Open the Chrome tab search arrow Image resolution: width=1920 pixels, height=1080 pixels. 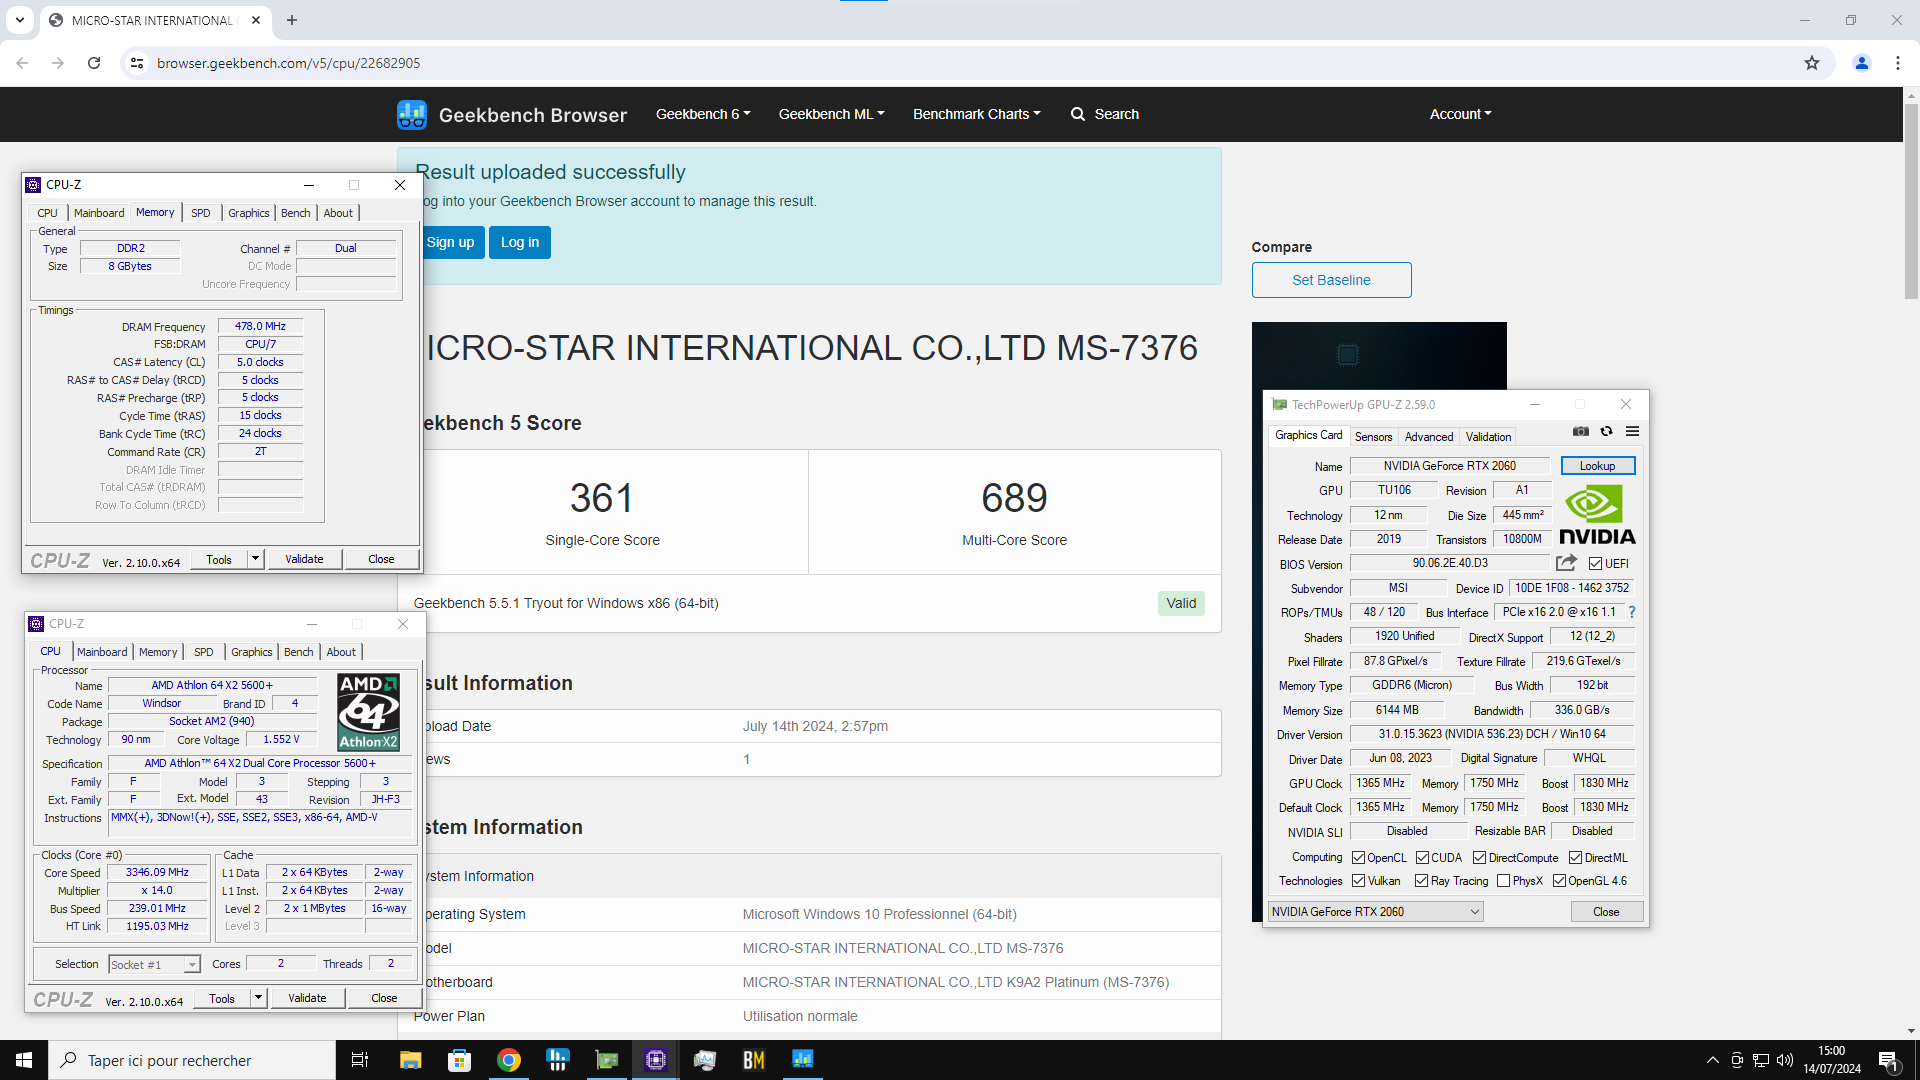tap(20, 20)
